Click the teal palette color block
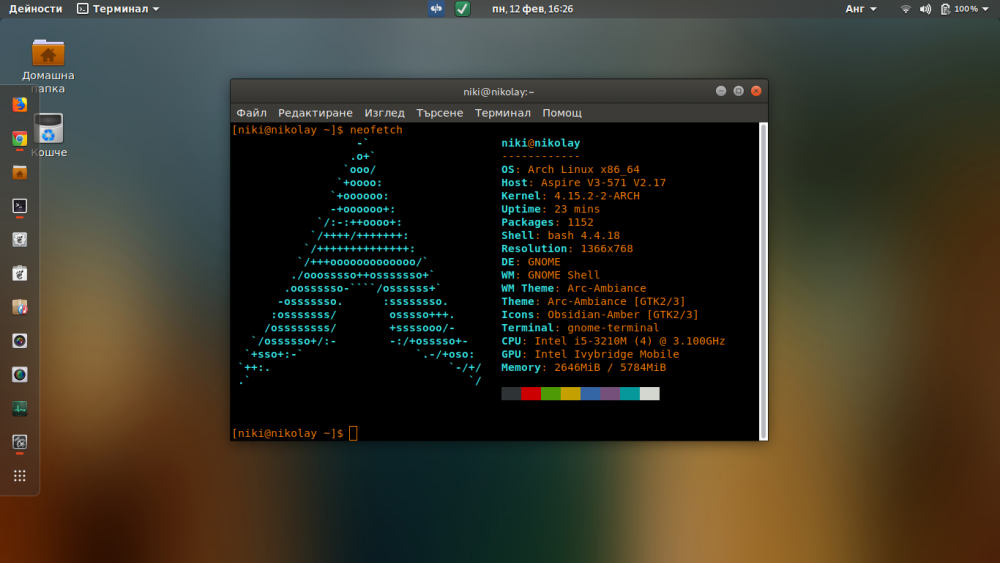The image size is (1000, 563). tap(629, 393)
